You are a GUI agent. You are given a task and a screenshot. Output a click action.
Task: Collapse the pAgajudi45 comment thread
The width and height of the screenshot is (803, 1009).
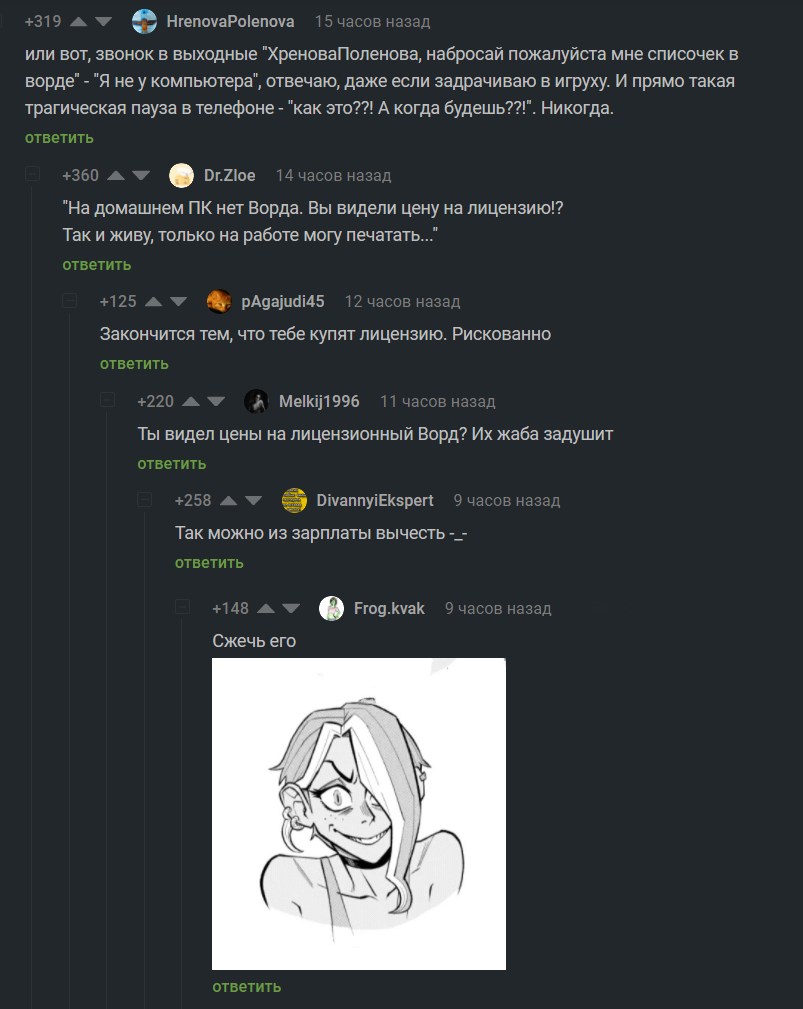click(69, 301)
